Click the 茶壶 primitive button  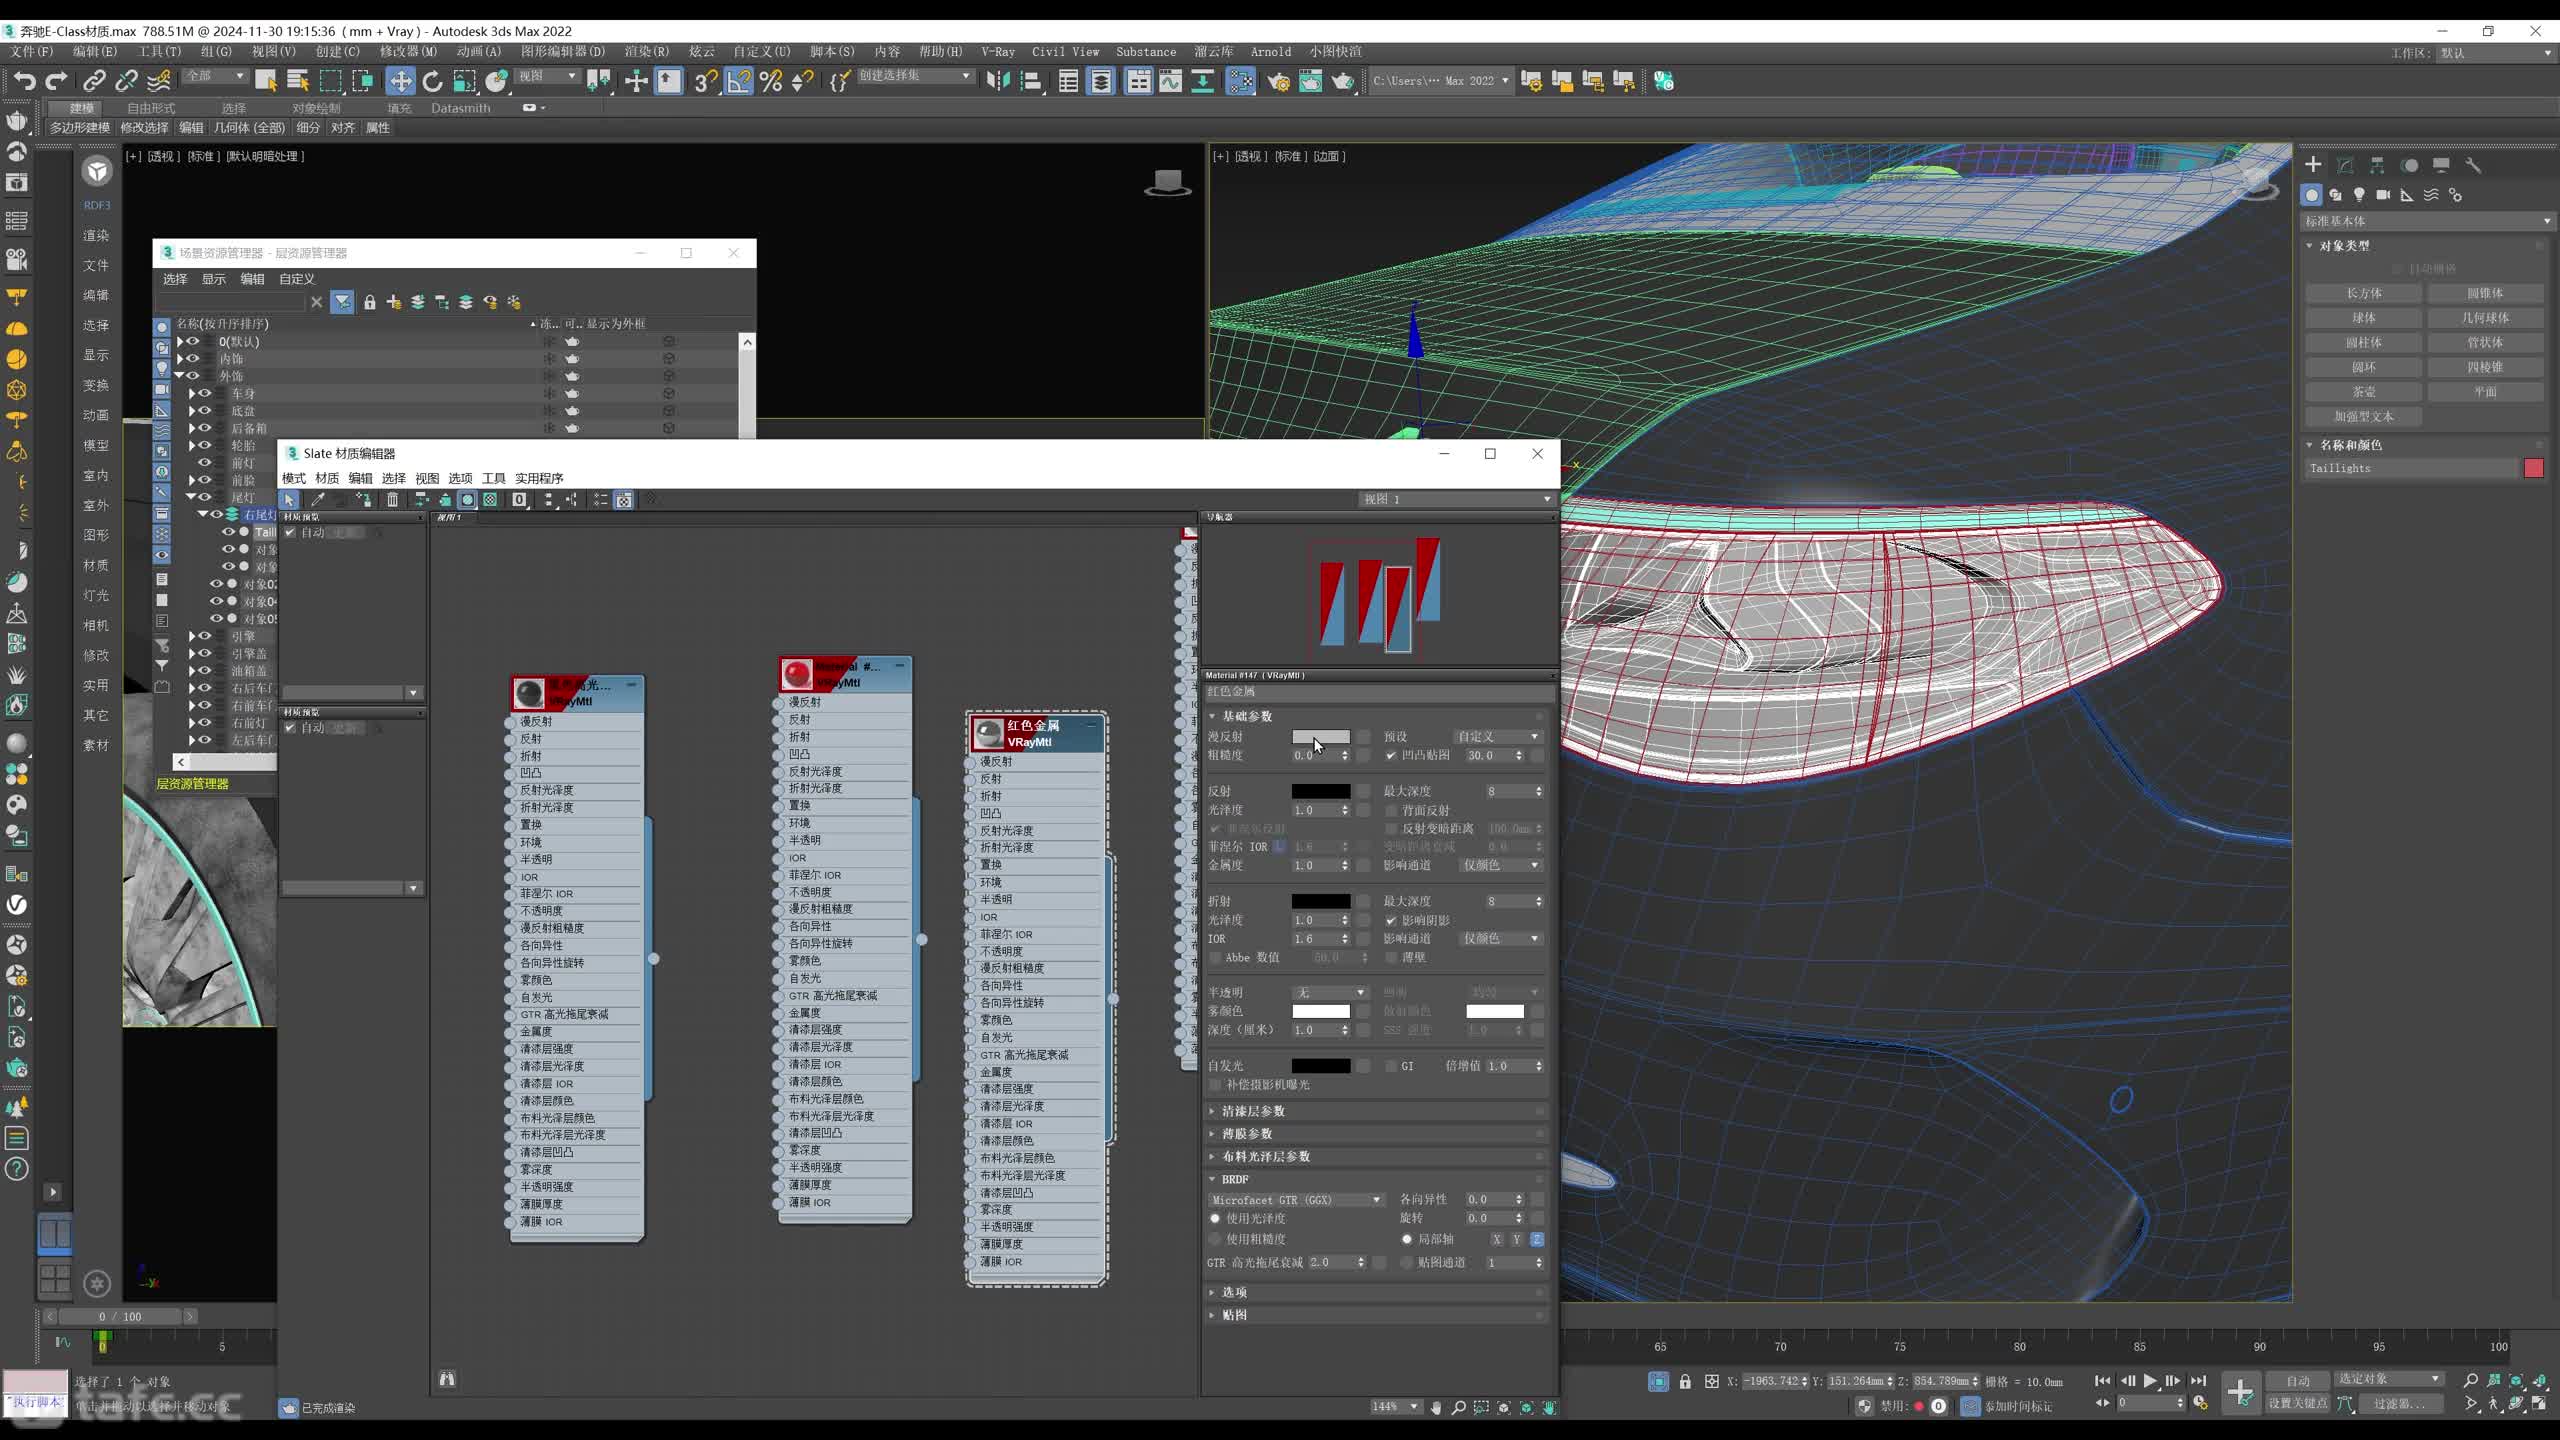click(x=2364, y=392)
